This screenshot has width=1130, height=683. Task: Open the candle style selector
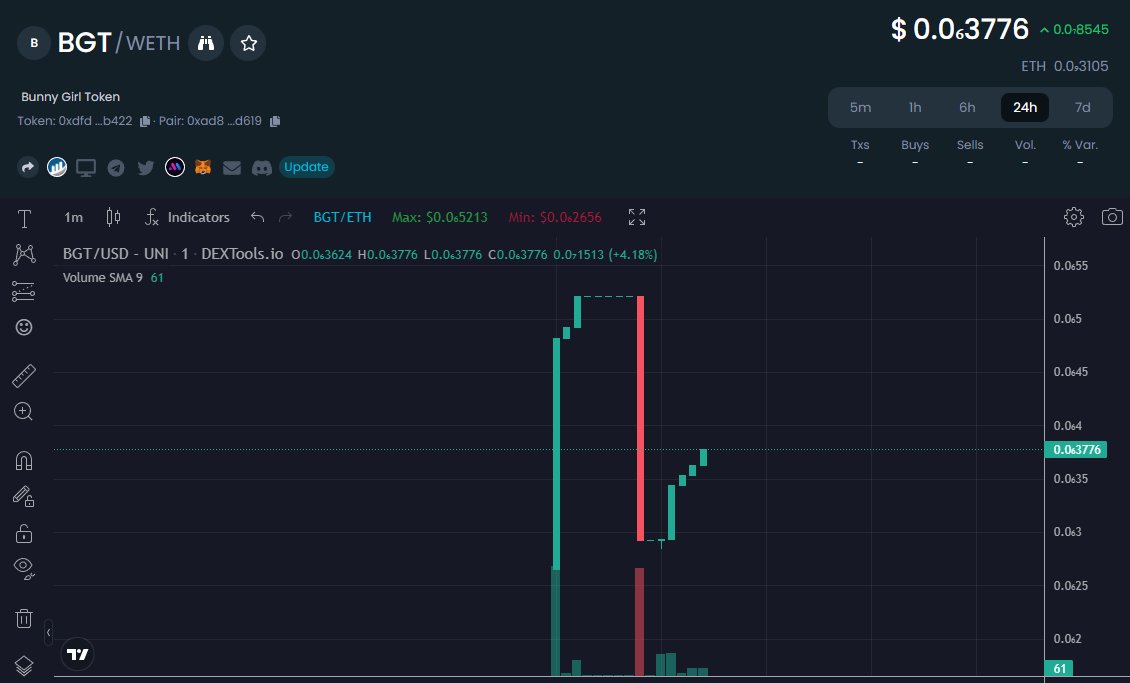[x=113, y=217]
